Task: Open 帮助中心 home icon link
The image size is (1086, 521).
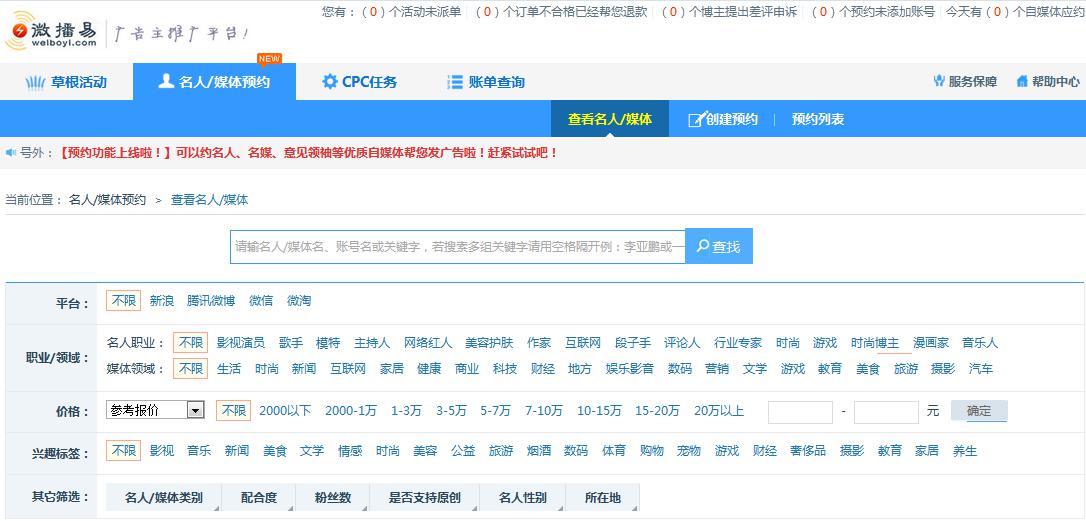Action: 1022,82
